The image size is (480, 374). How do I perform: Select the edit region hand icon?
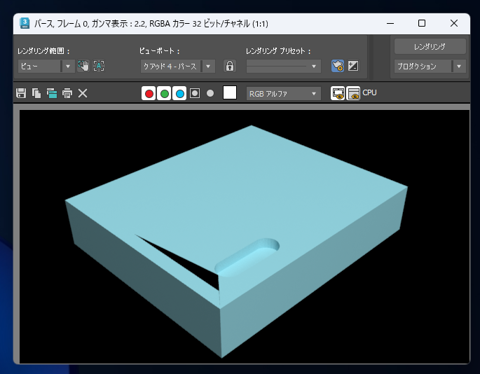click(x=83, y=66)
